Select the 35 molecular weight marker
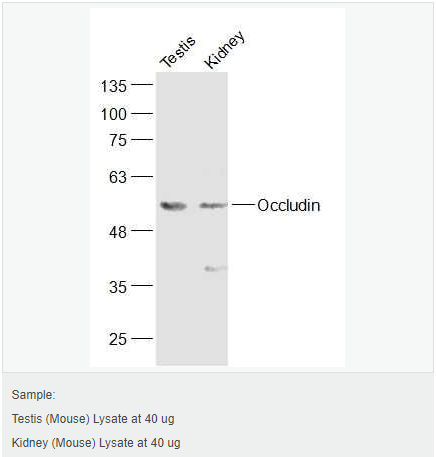Screen dimensions: 436x457 118,287
